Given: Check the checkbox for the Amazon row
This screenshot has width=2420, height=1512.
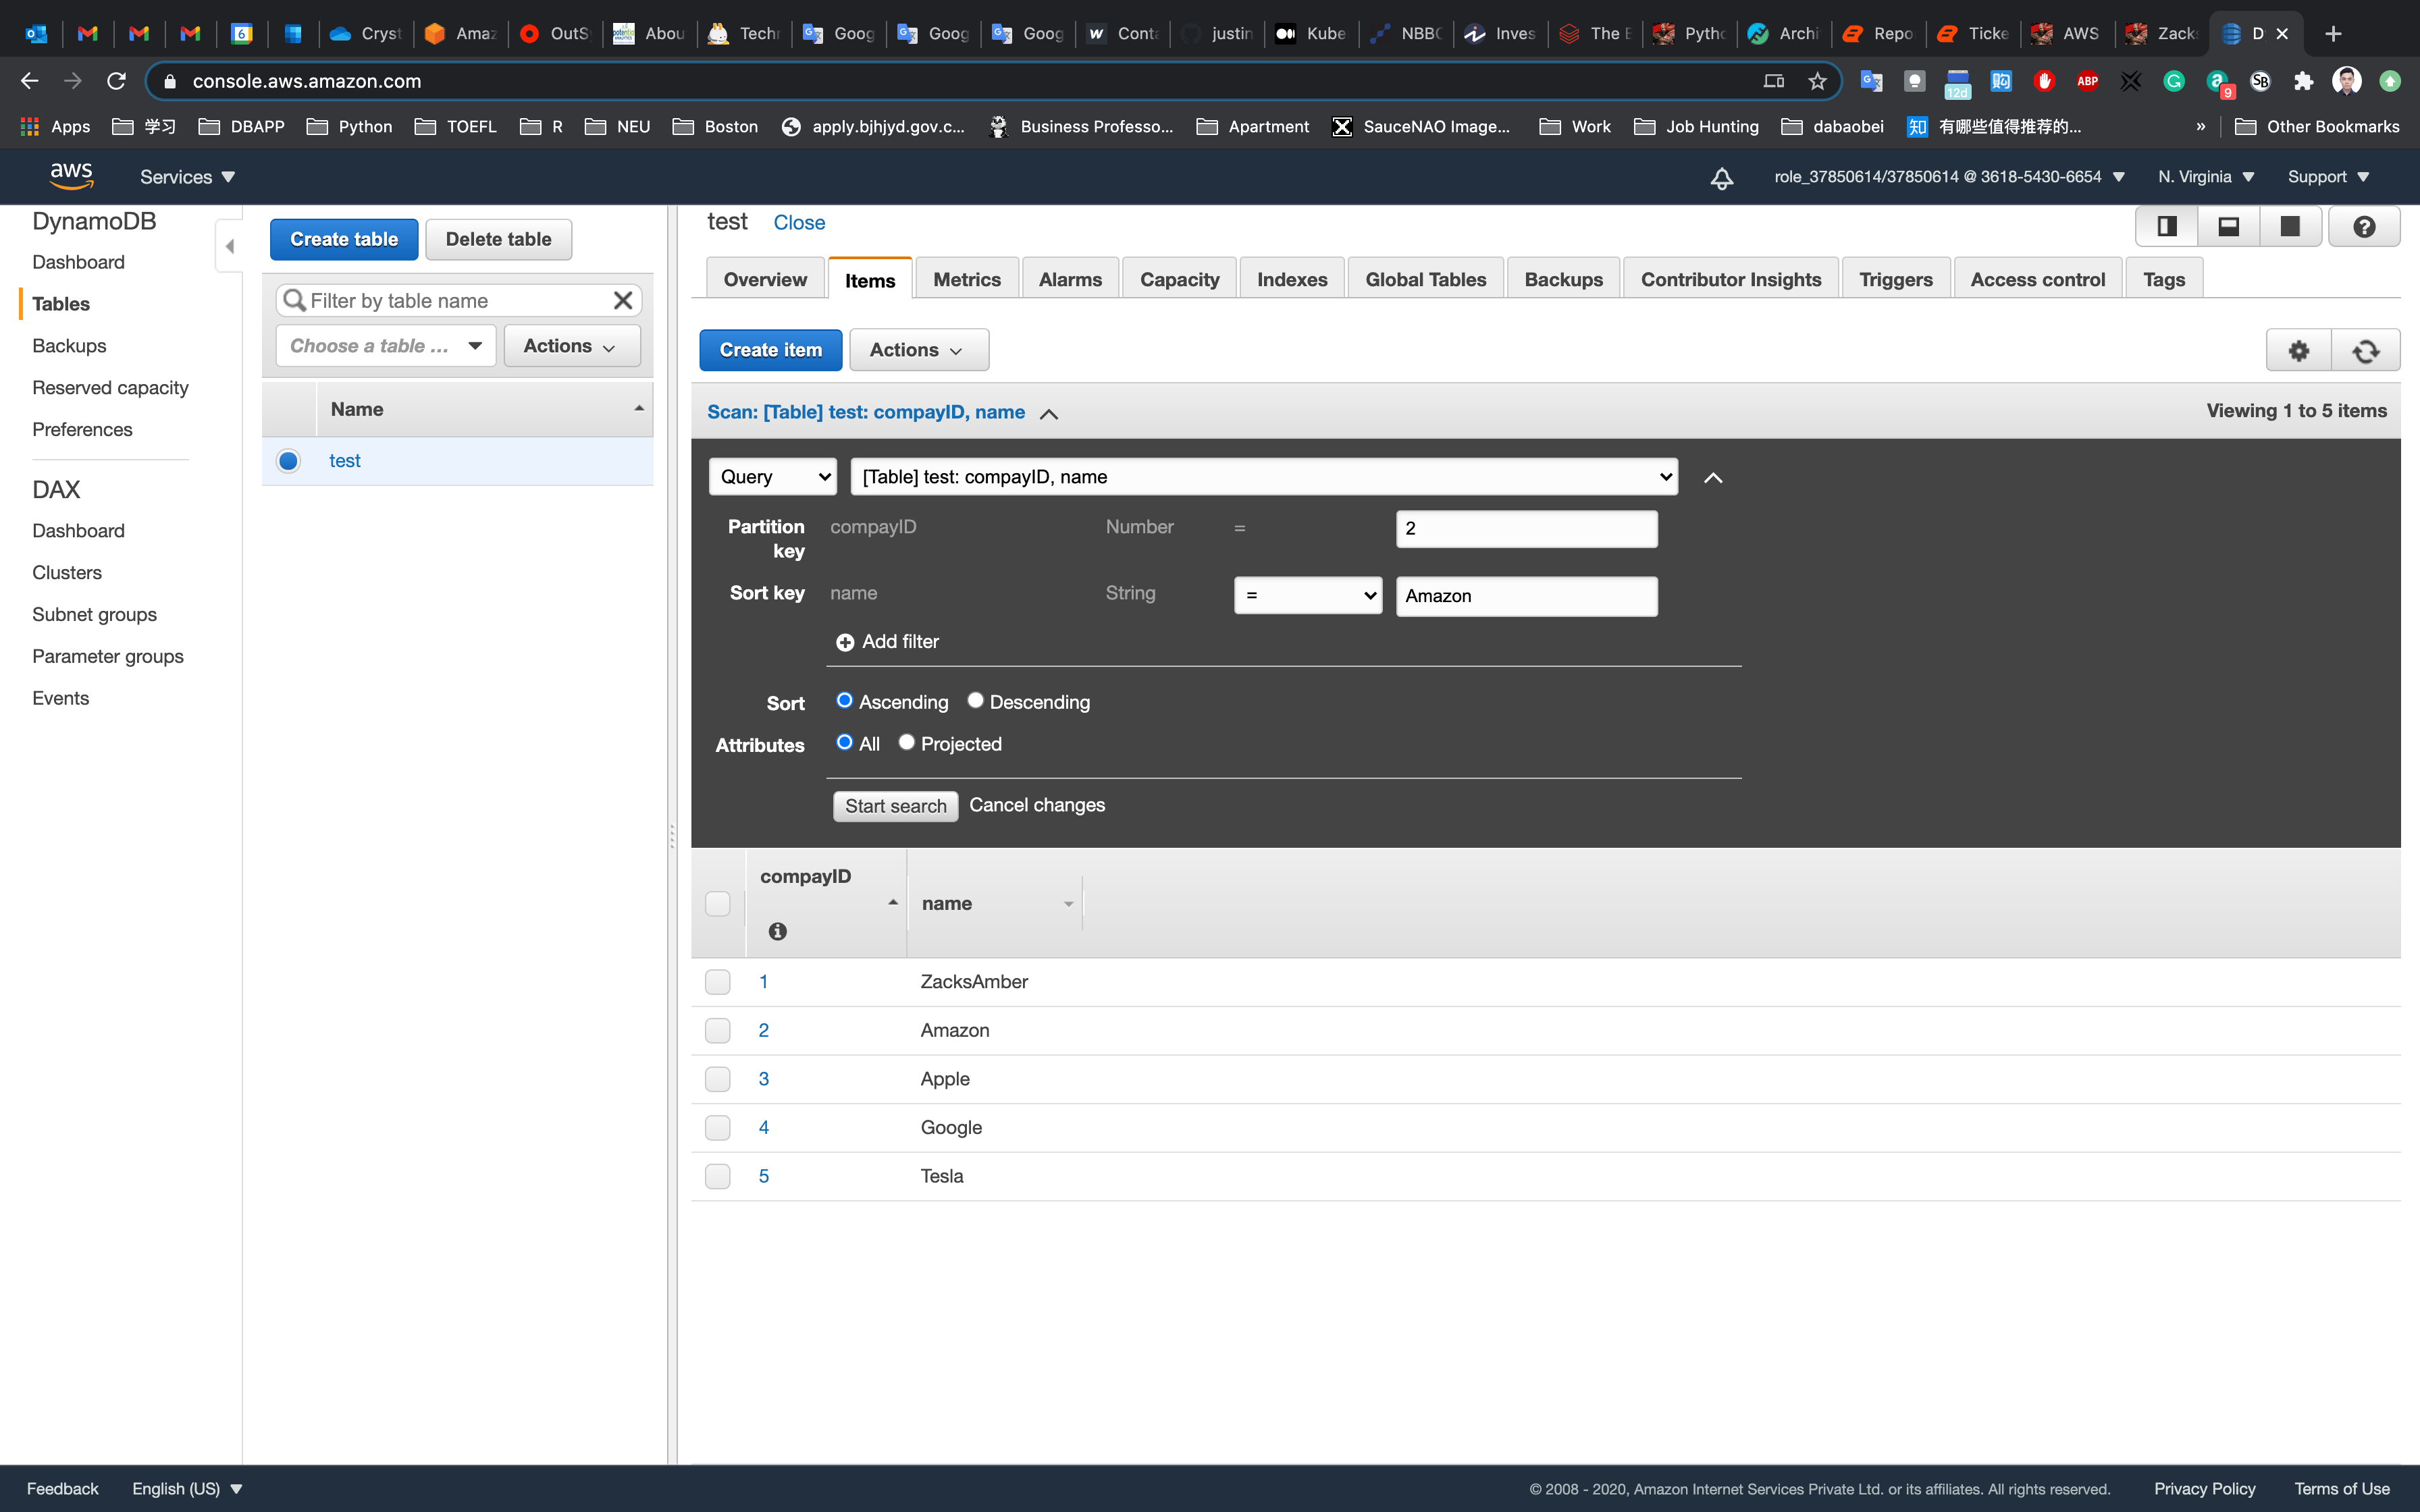Looking at the screenshot, I should 717,1030.
